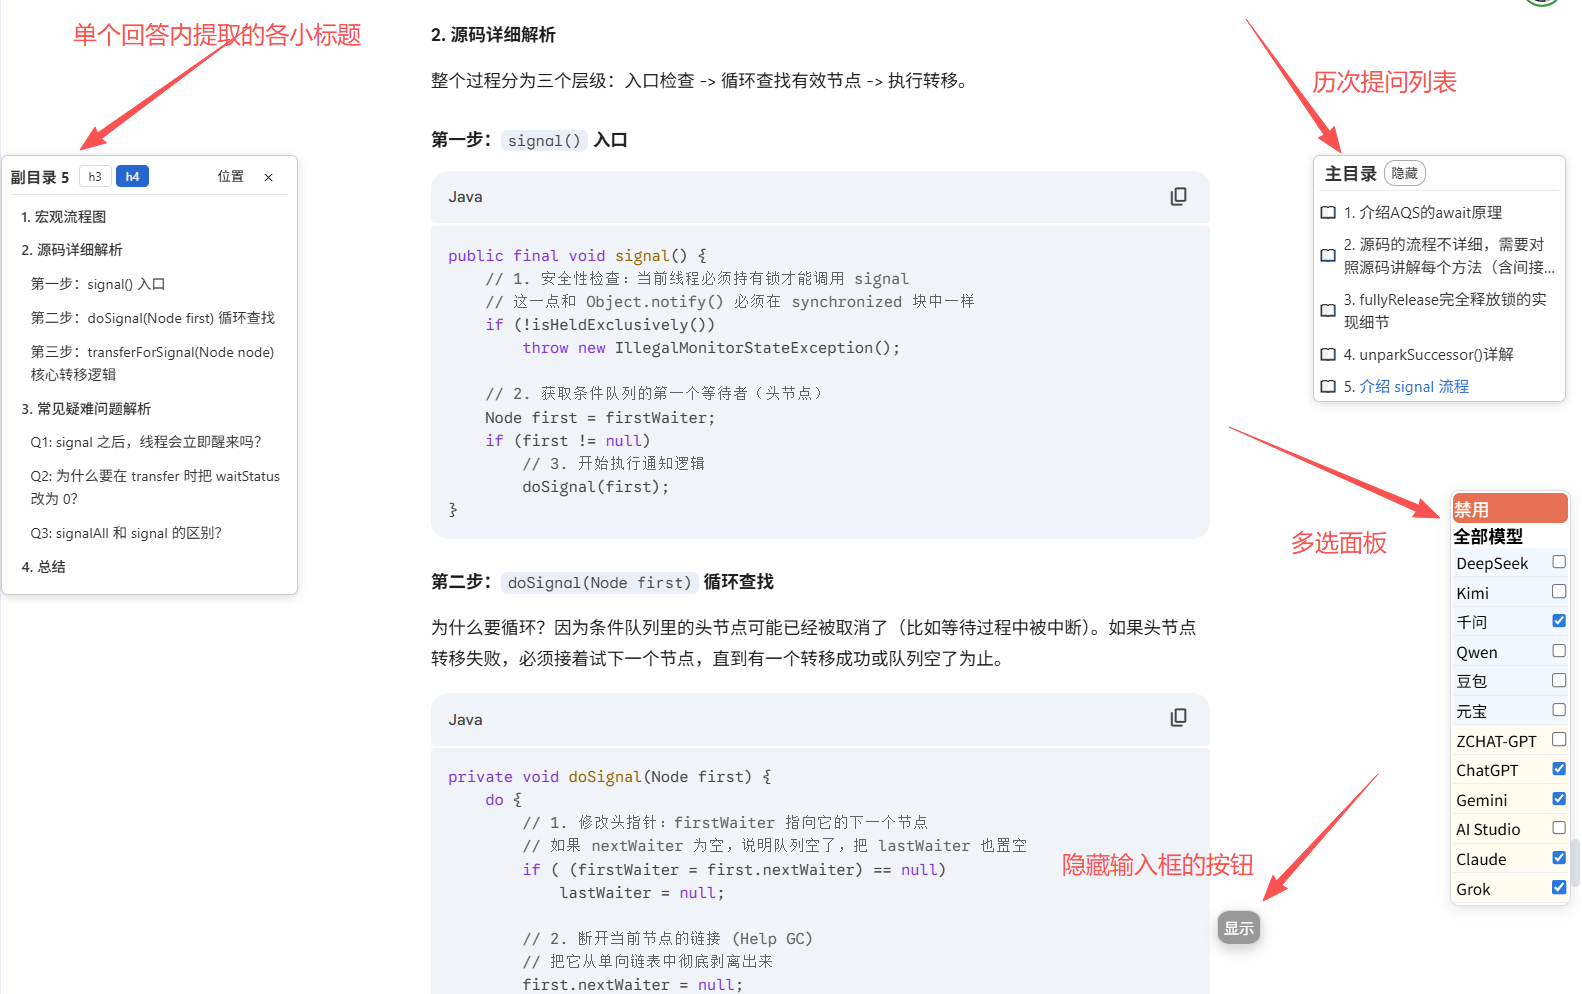1582x994 pixels.
Task: Uncheck the Claude model checkbox
Action: [x=1558, y=858]
